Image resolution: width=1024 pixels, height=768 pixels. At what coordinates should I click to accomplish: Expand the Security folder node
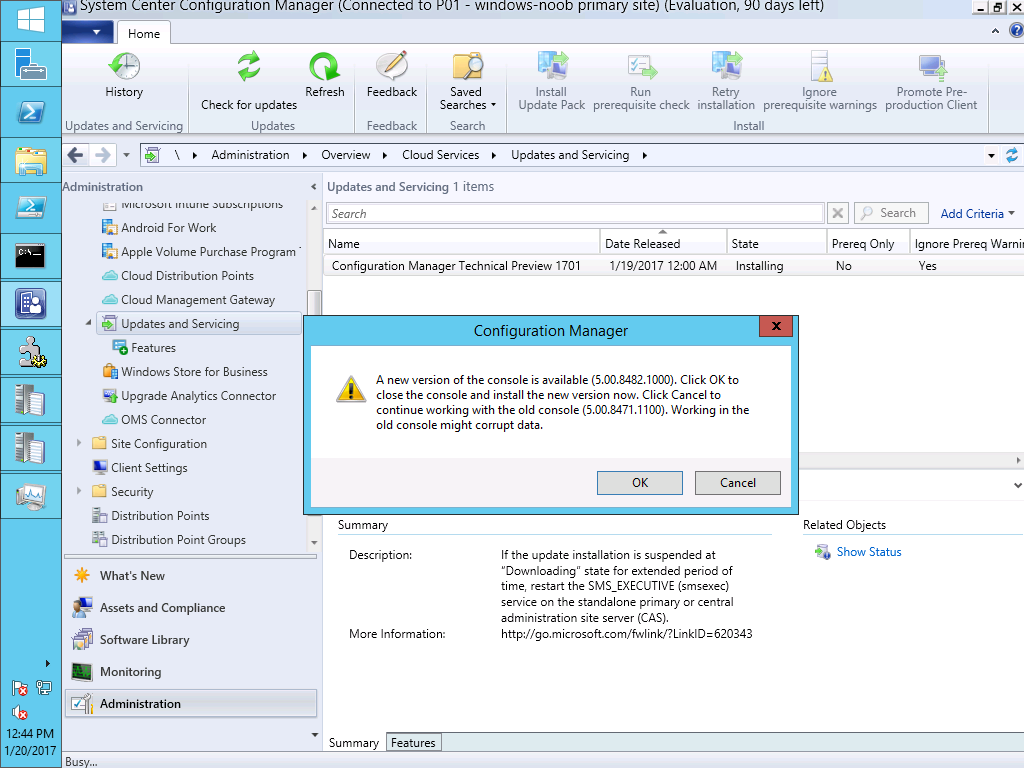tap(79, 491)
